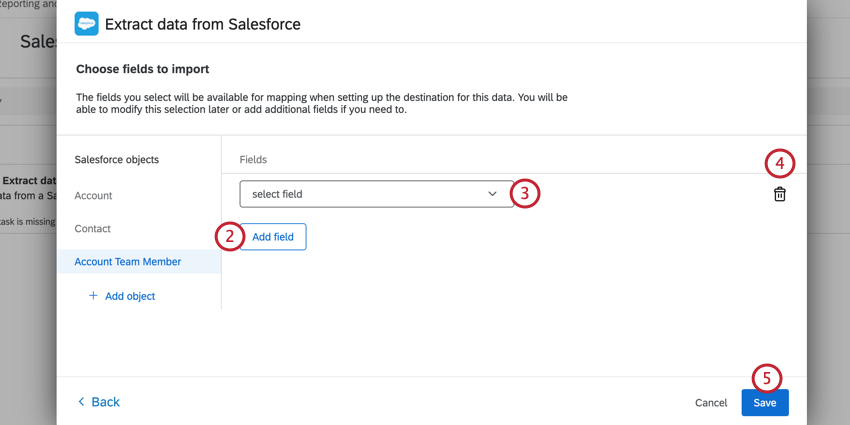The height and width of the screenshot is (425, 850).
Task: Click the 'Fields' column label
Action: (x=253, y=159)
